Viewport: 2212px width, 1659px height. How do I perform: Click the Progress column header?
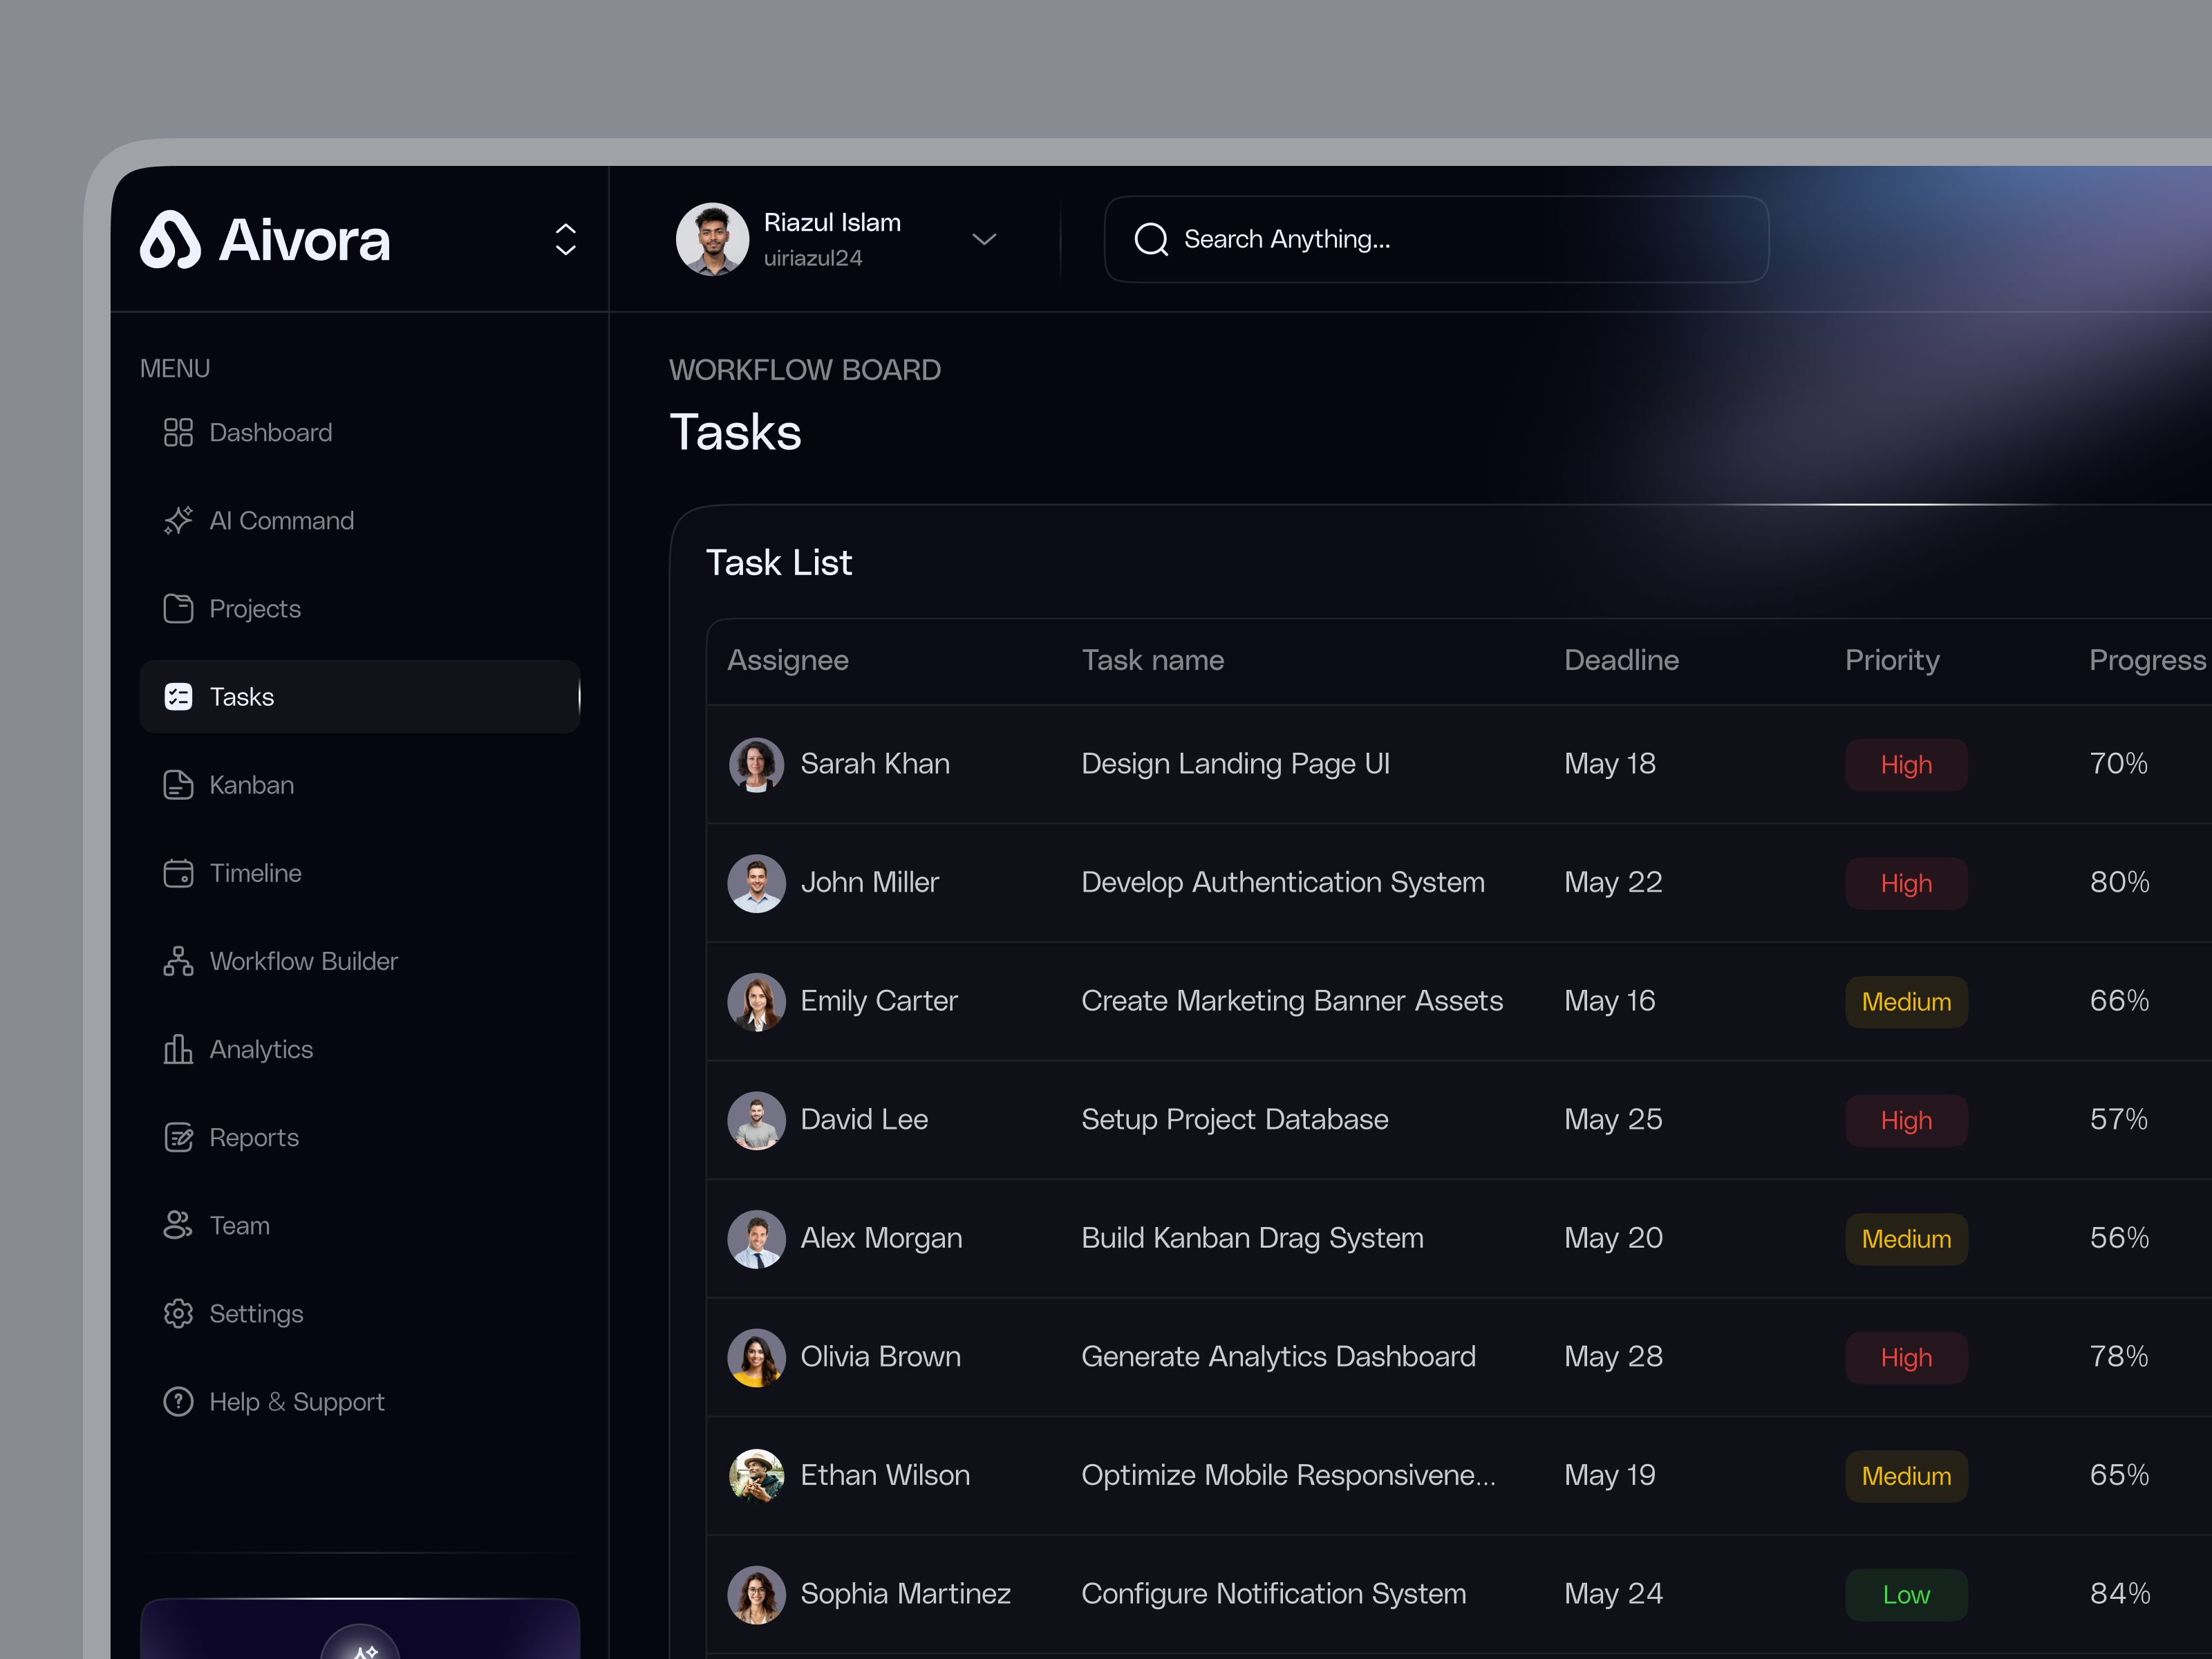(x=2147, y=660)
